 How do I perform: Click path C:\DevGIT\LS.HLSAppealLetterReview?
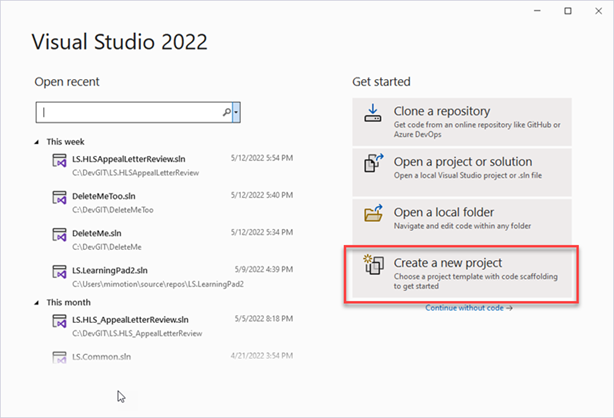(135, 173)
